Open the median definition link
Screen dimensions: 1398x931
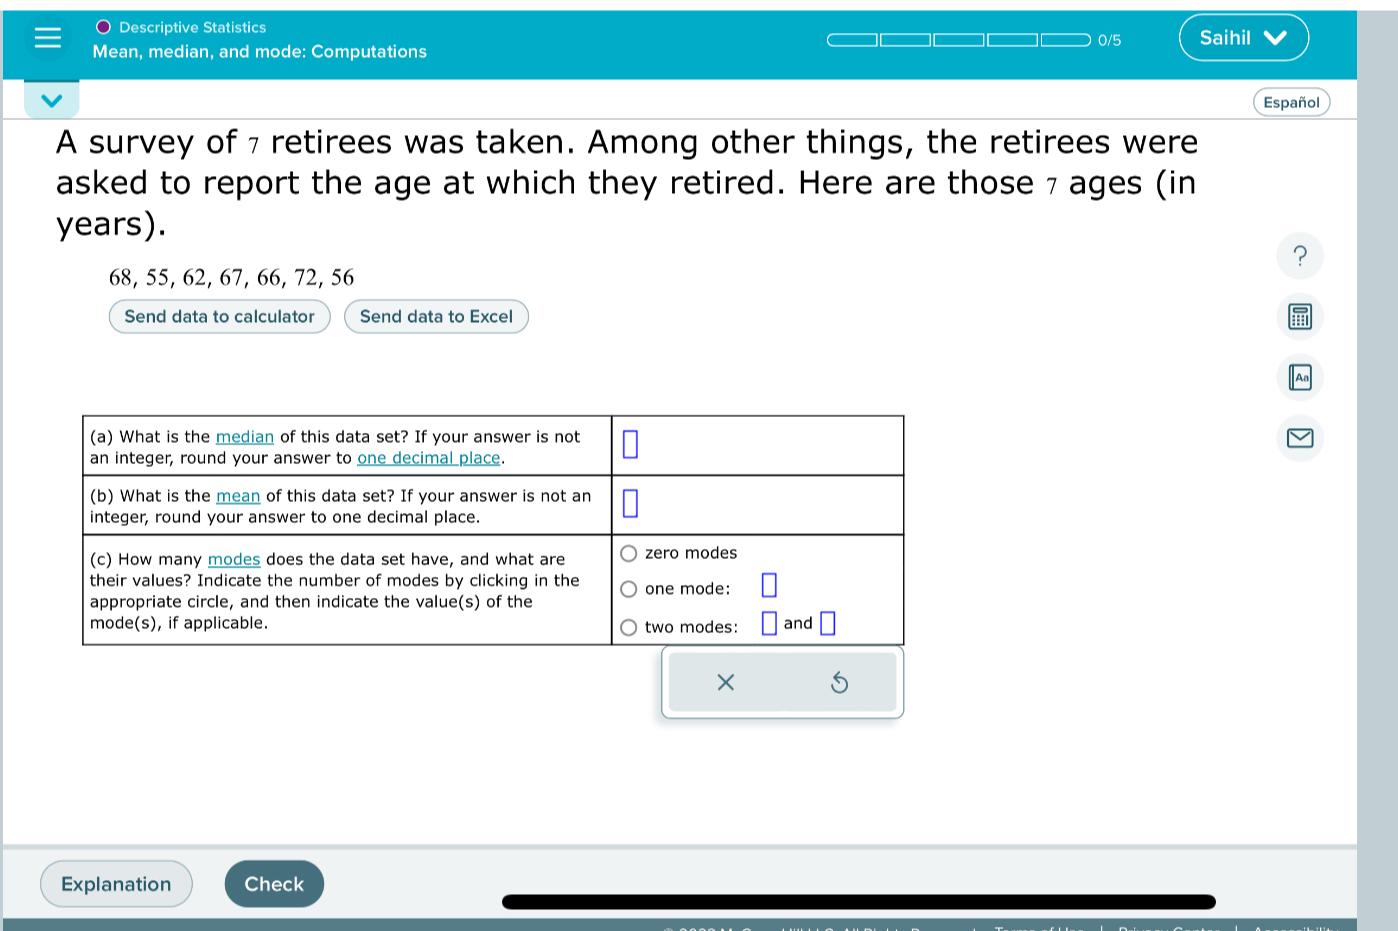pos(244,436)
